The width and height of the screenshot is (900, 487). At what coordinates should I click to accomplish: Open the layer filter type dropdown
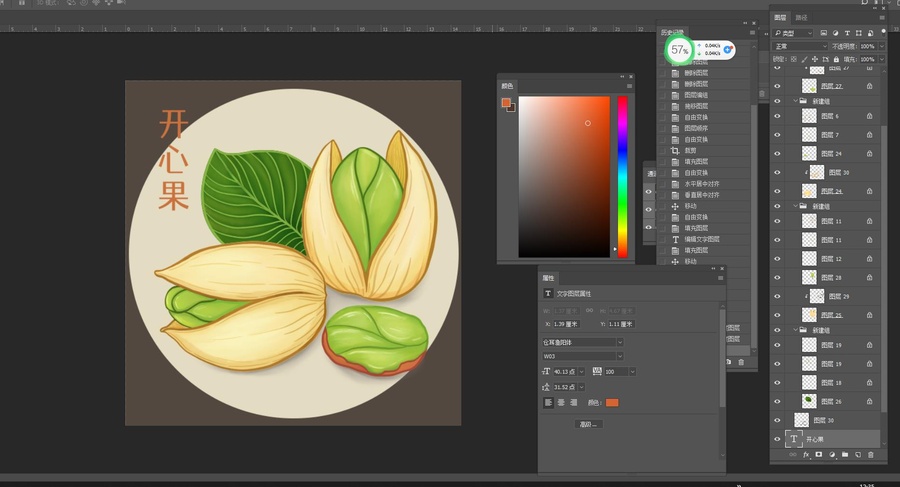(793, 33)
